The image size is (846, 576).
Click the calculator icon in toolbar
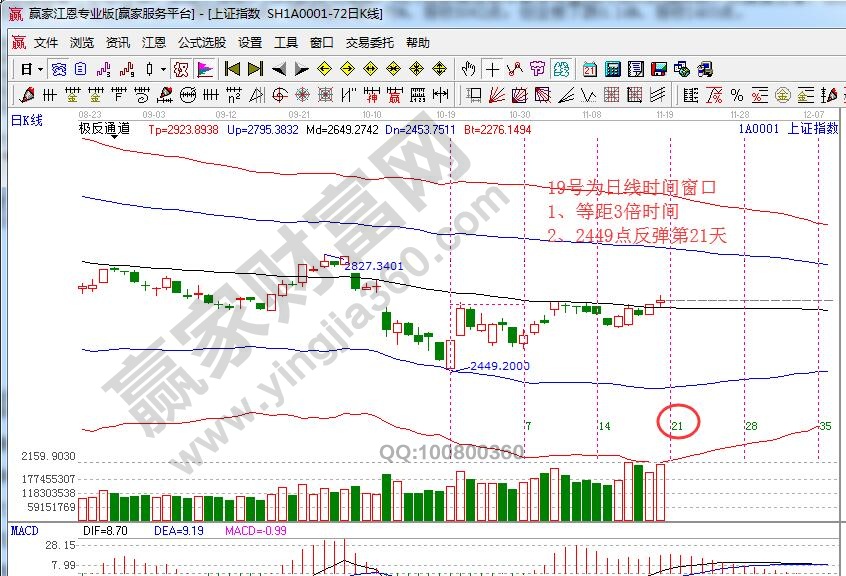pyautogui.click(x=613, y=69)
